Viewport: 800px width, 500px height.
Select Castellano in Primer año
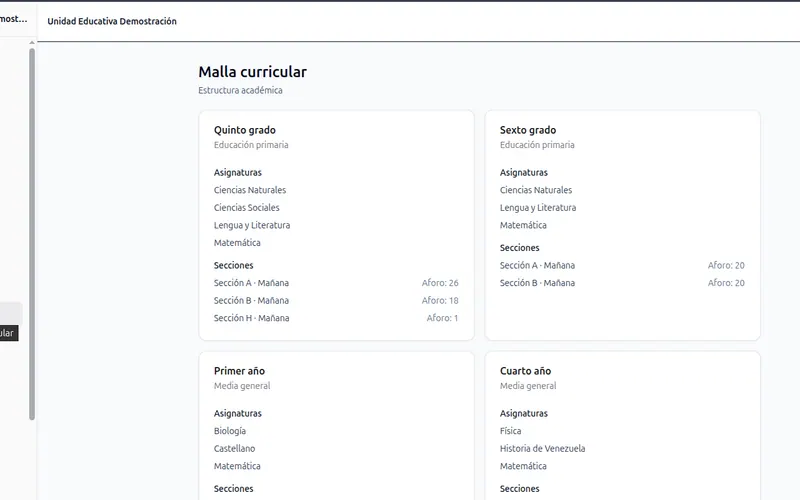point(235,448)
